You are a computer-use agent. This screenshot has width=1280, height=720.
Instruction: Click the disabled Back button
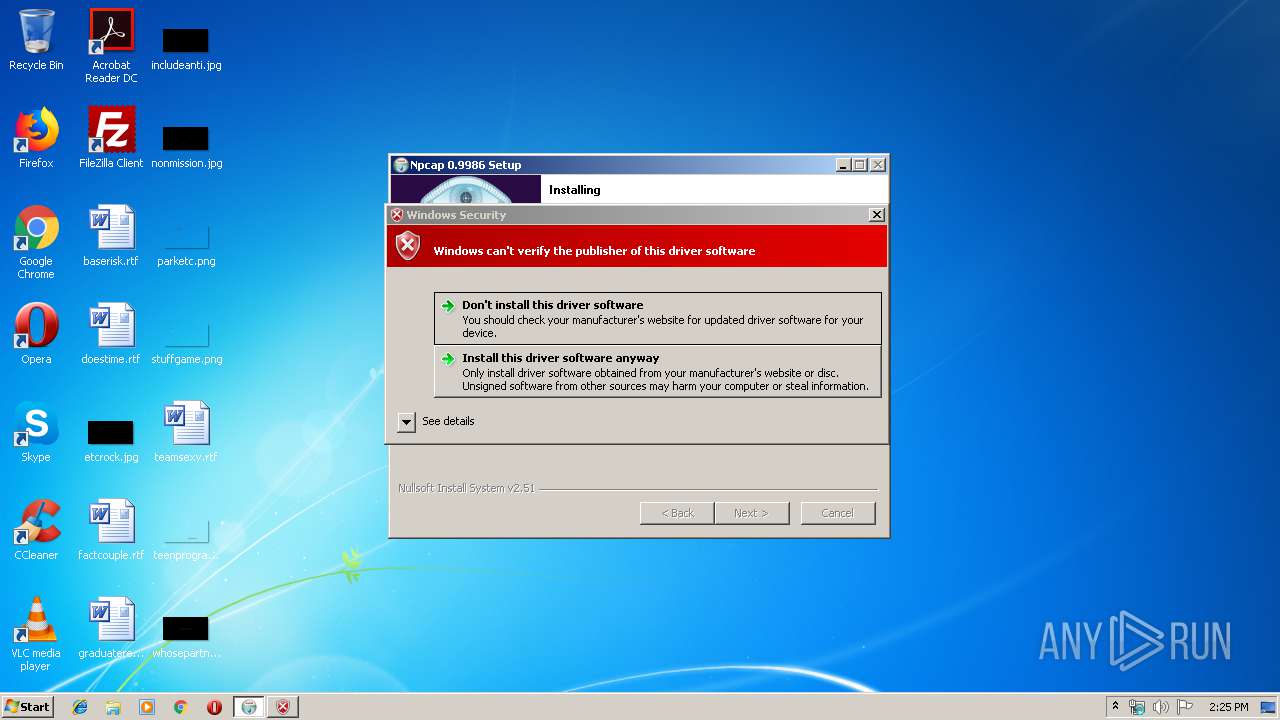[x=677, y=513]
